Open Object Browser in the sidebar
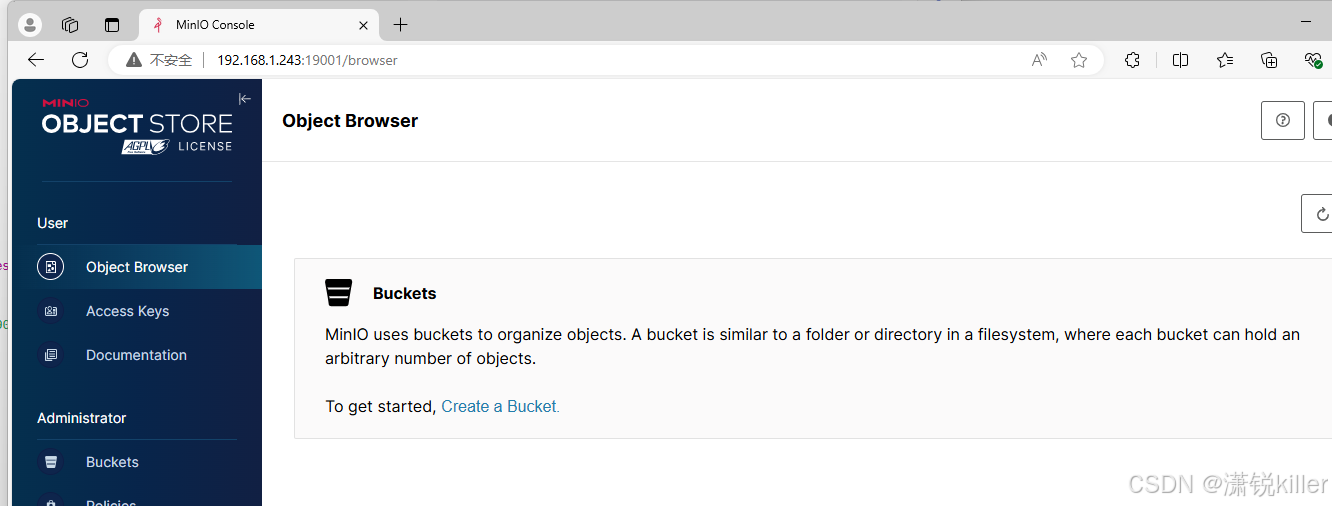This screenshot has width=1332, height=506. (136, 267)
